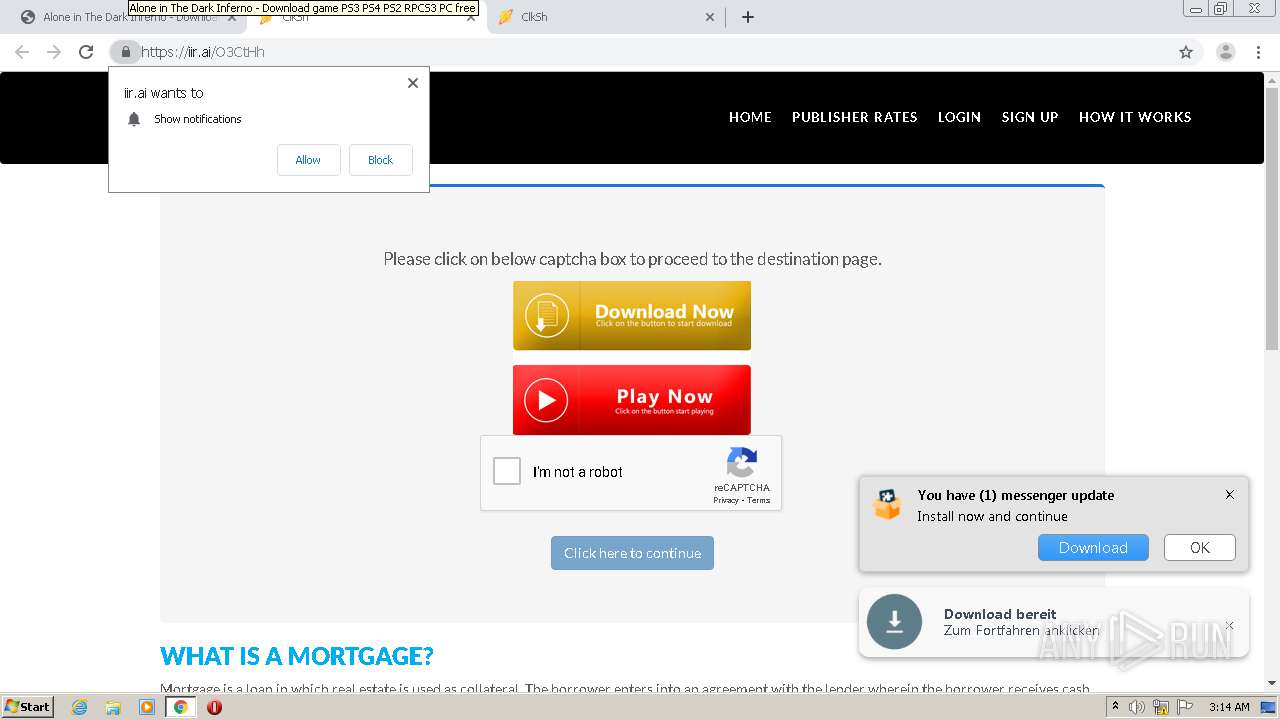Go to HOME in the site menu
Image resolution: width=1280 pixels, height=720 pixels.
(x=750, y=117)
